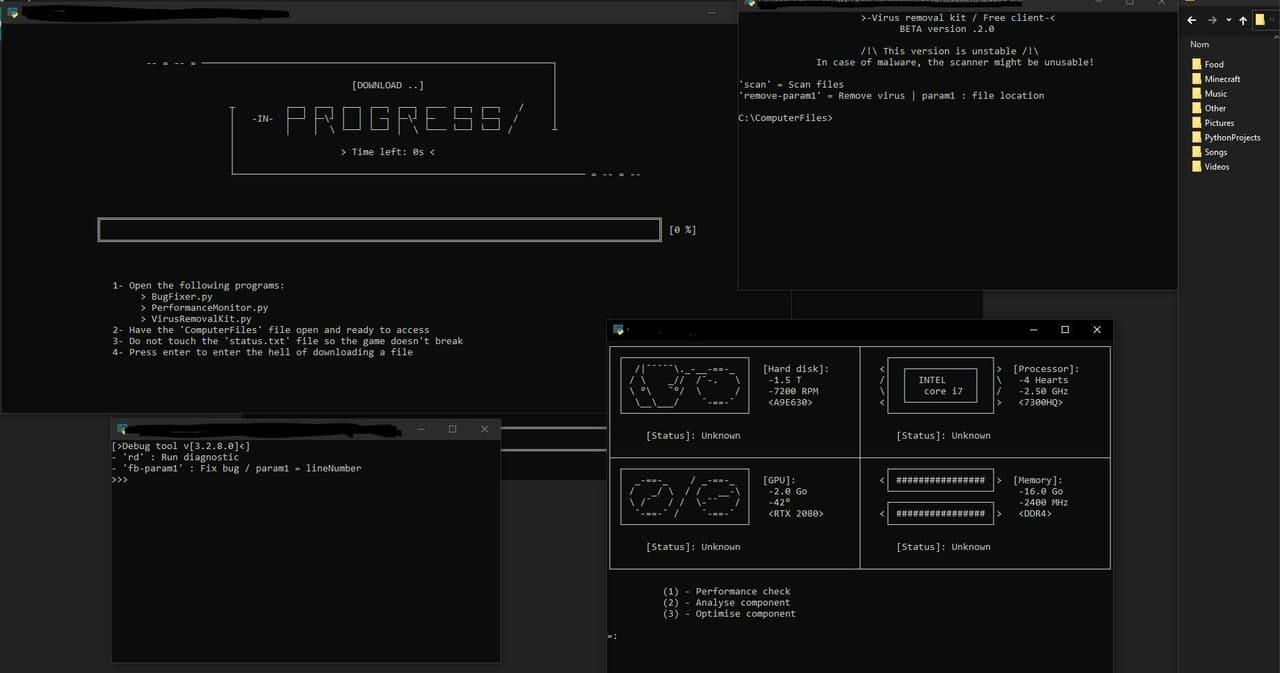
Task: Click the PROGRESS ASCII banner
Action: click(x=403, y=119)
